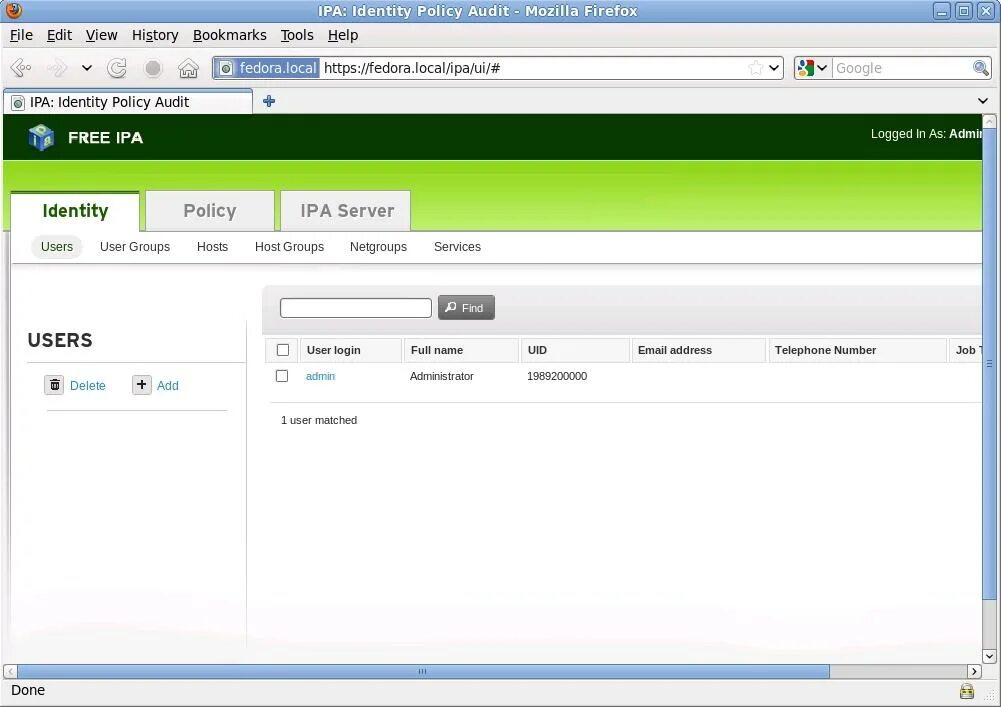Viewport: 1001px width, 707px height.
Task: Click the Done status bar text
Action: click(x=28, y=690)
